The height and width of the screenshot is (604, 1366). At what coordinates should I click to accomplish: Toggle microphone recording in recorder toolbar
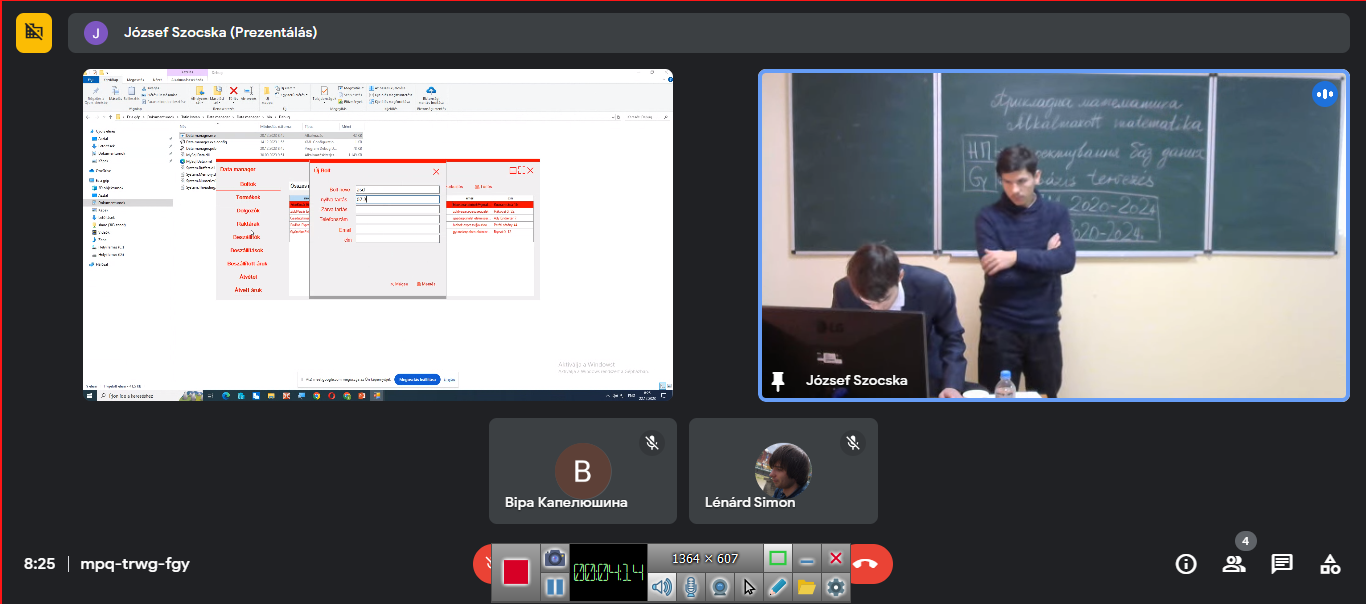pyautogui.click(x=690, y=587)
